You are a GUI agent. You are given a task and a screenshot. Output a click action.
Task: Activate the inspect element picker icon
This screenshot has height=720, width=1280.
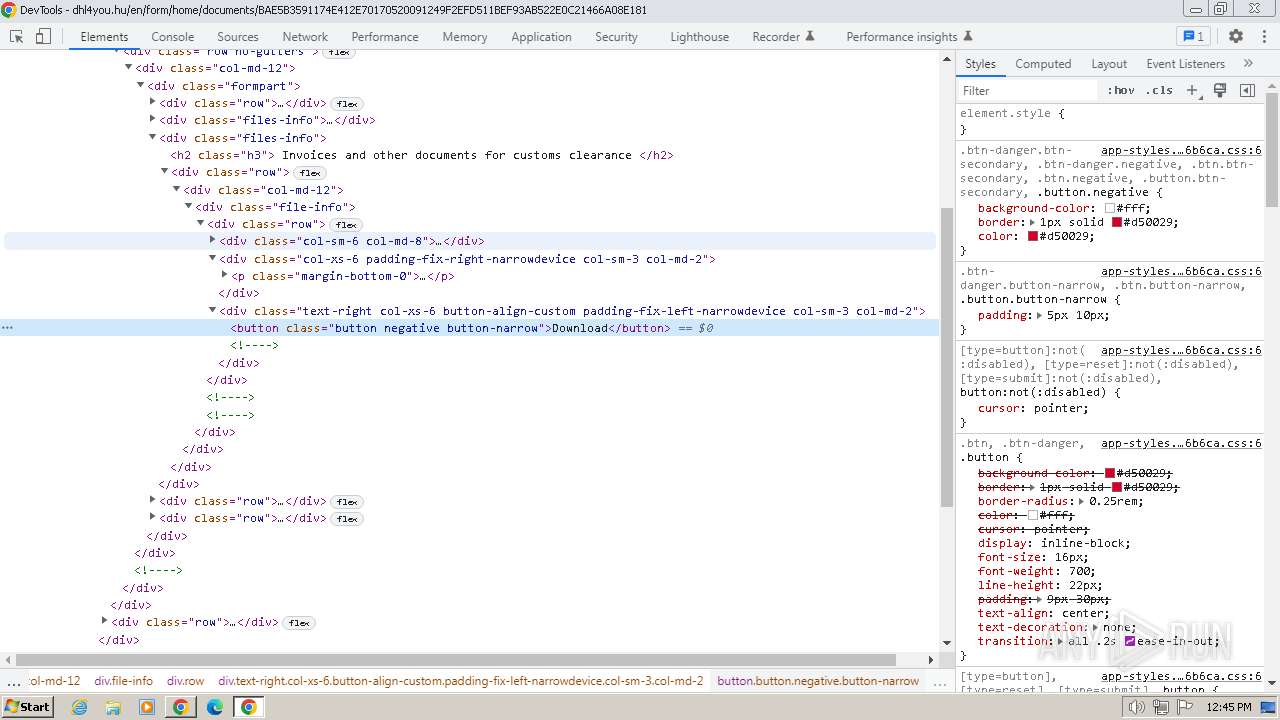pos(17,36)
